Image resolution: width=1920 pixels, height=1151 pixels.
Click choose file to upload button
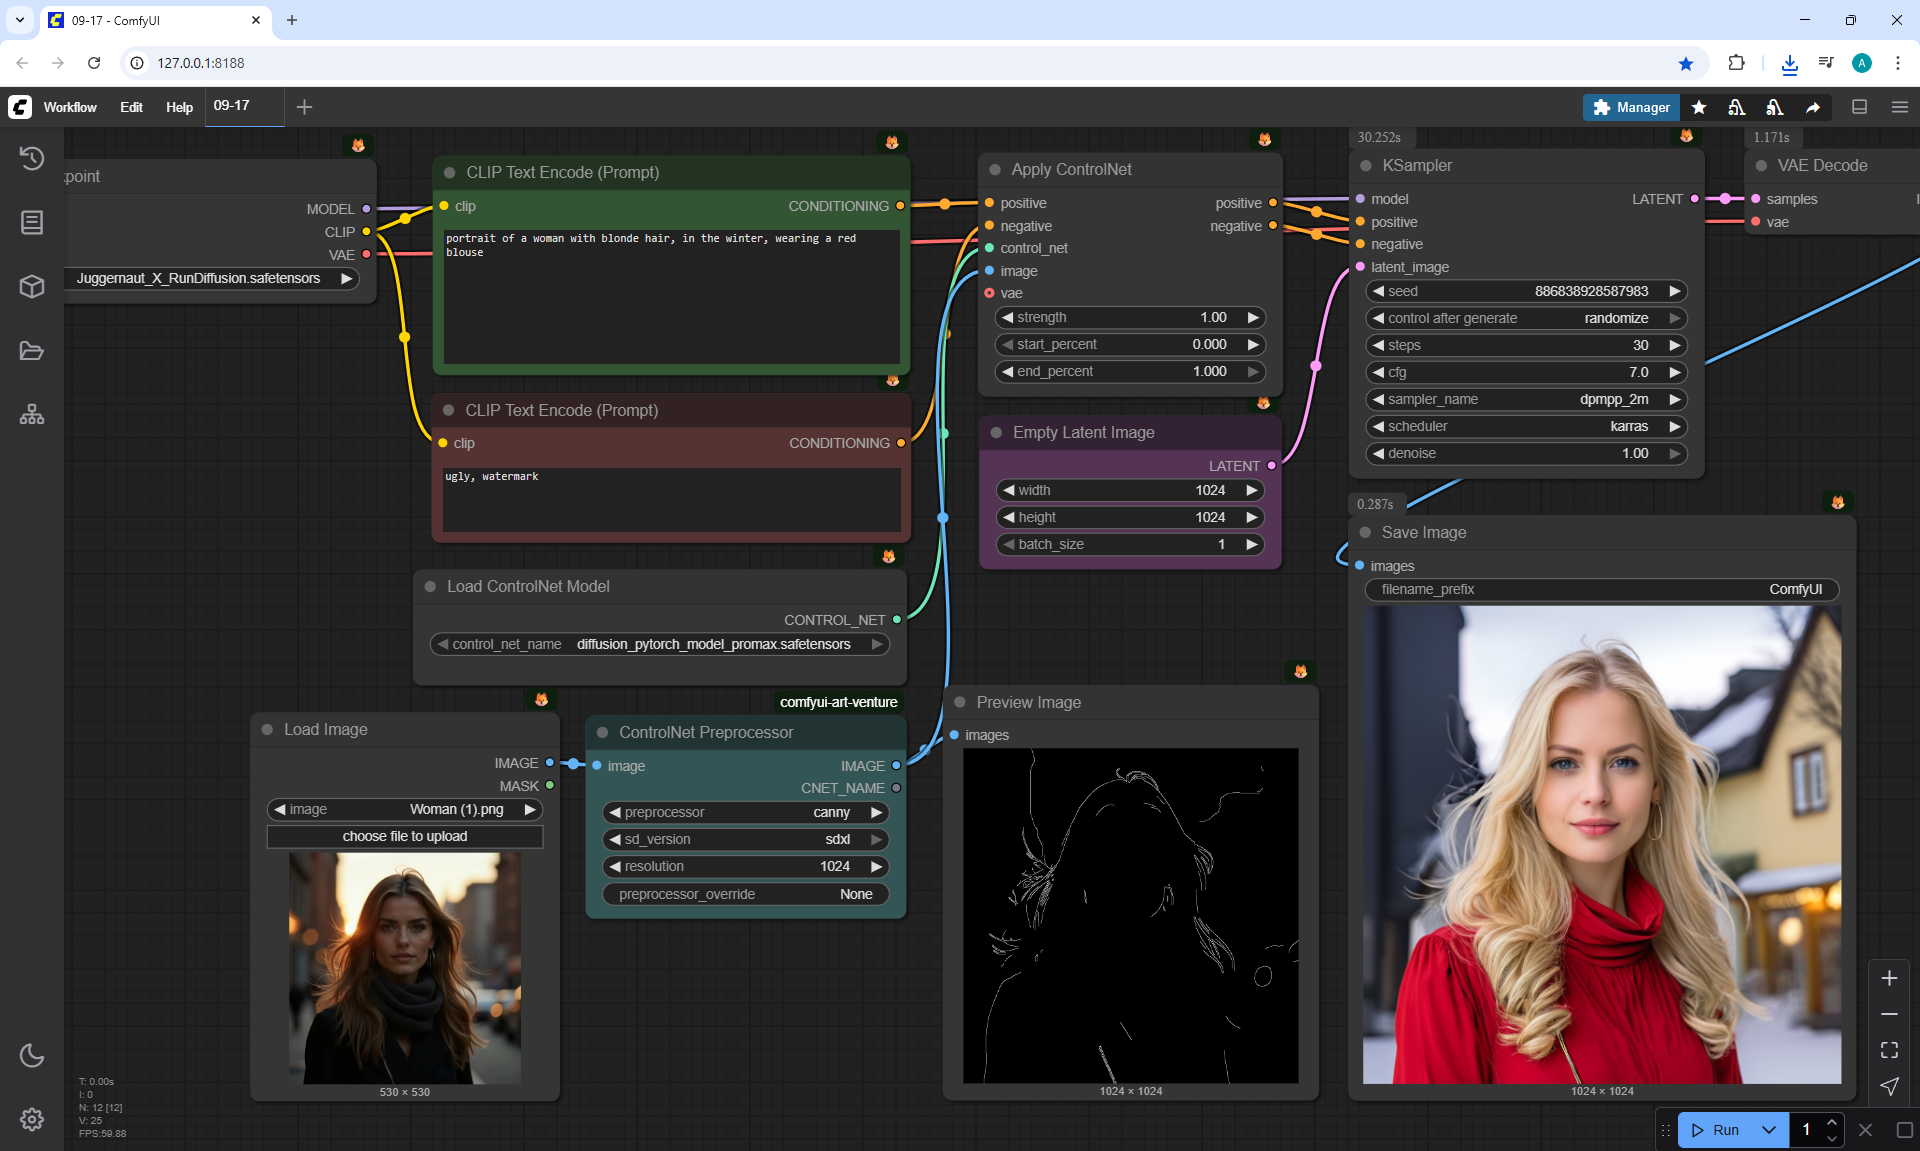[x=405, y=836]
